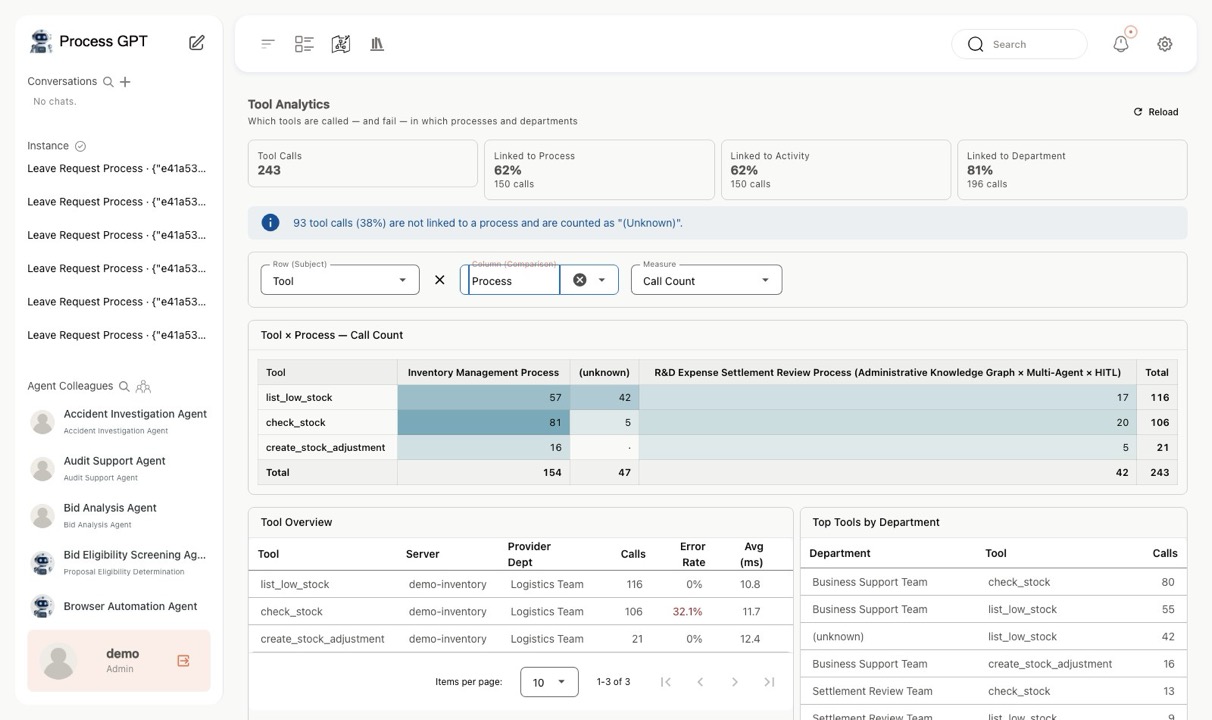1212x720 pixels.
Task: Open the notifications bell
Action: [x=1121, y=44]
